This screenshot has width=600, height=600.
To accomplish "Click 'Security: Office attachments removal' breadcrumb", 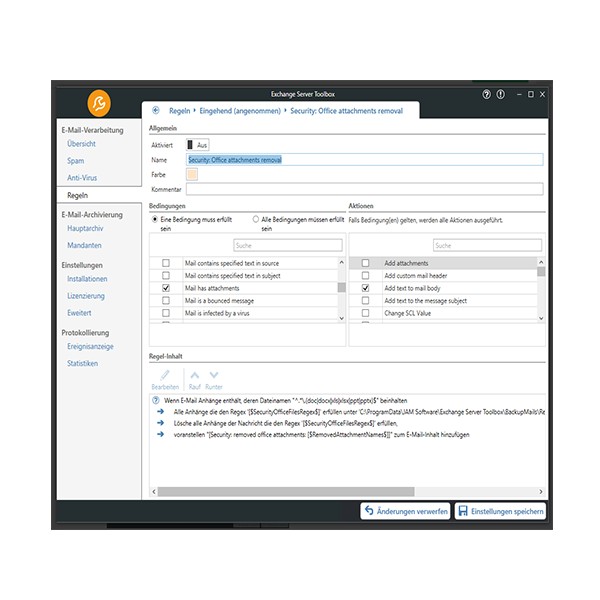I will 347,111.
